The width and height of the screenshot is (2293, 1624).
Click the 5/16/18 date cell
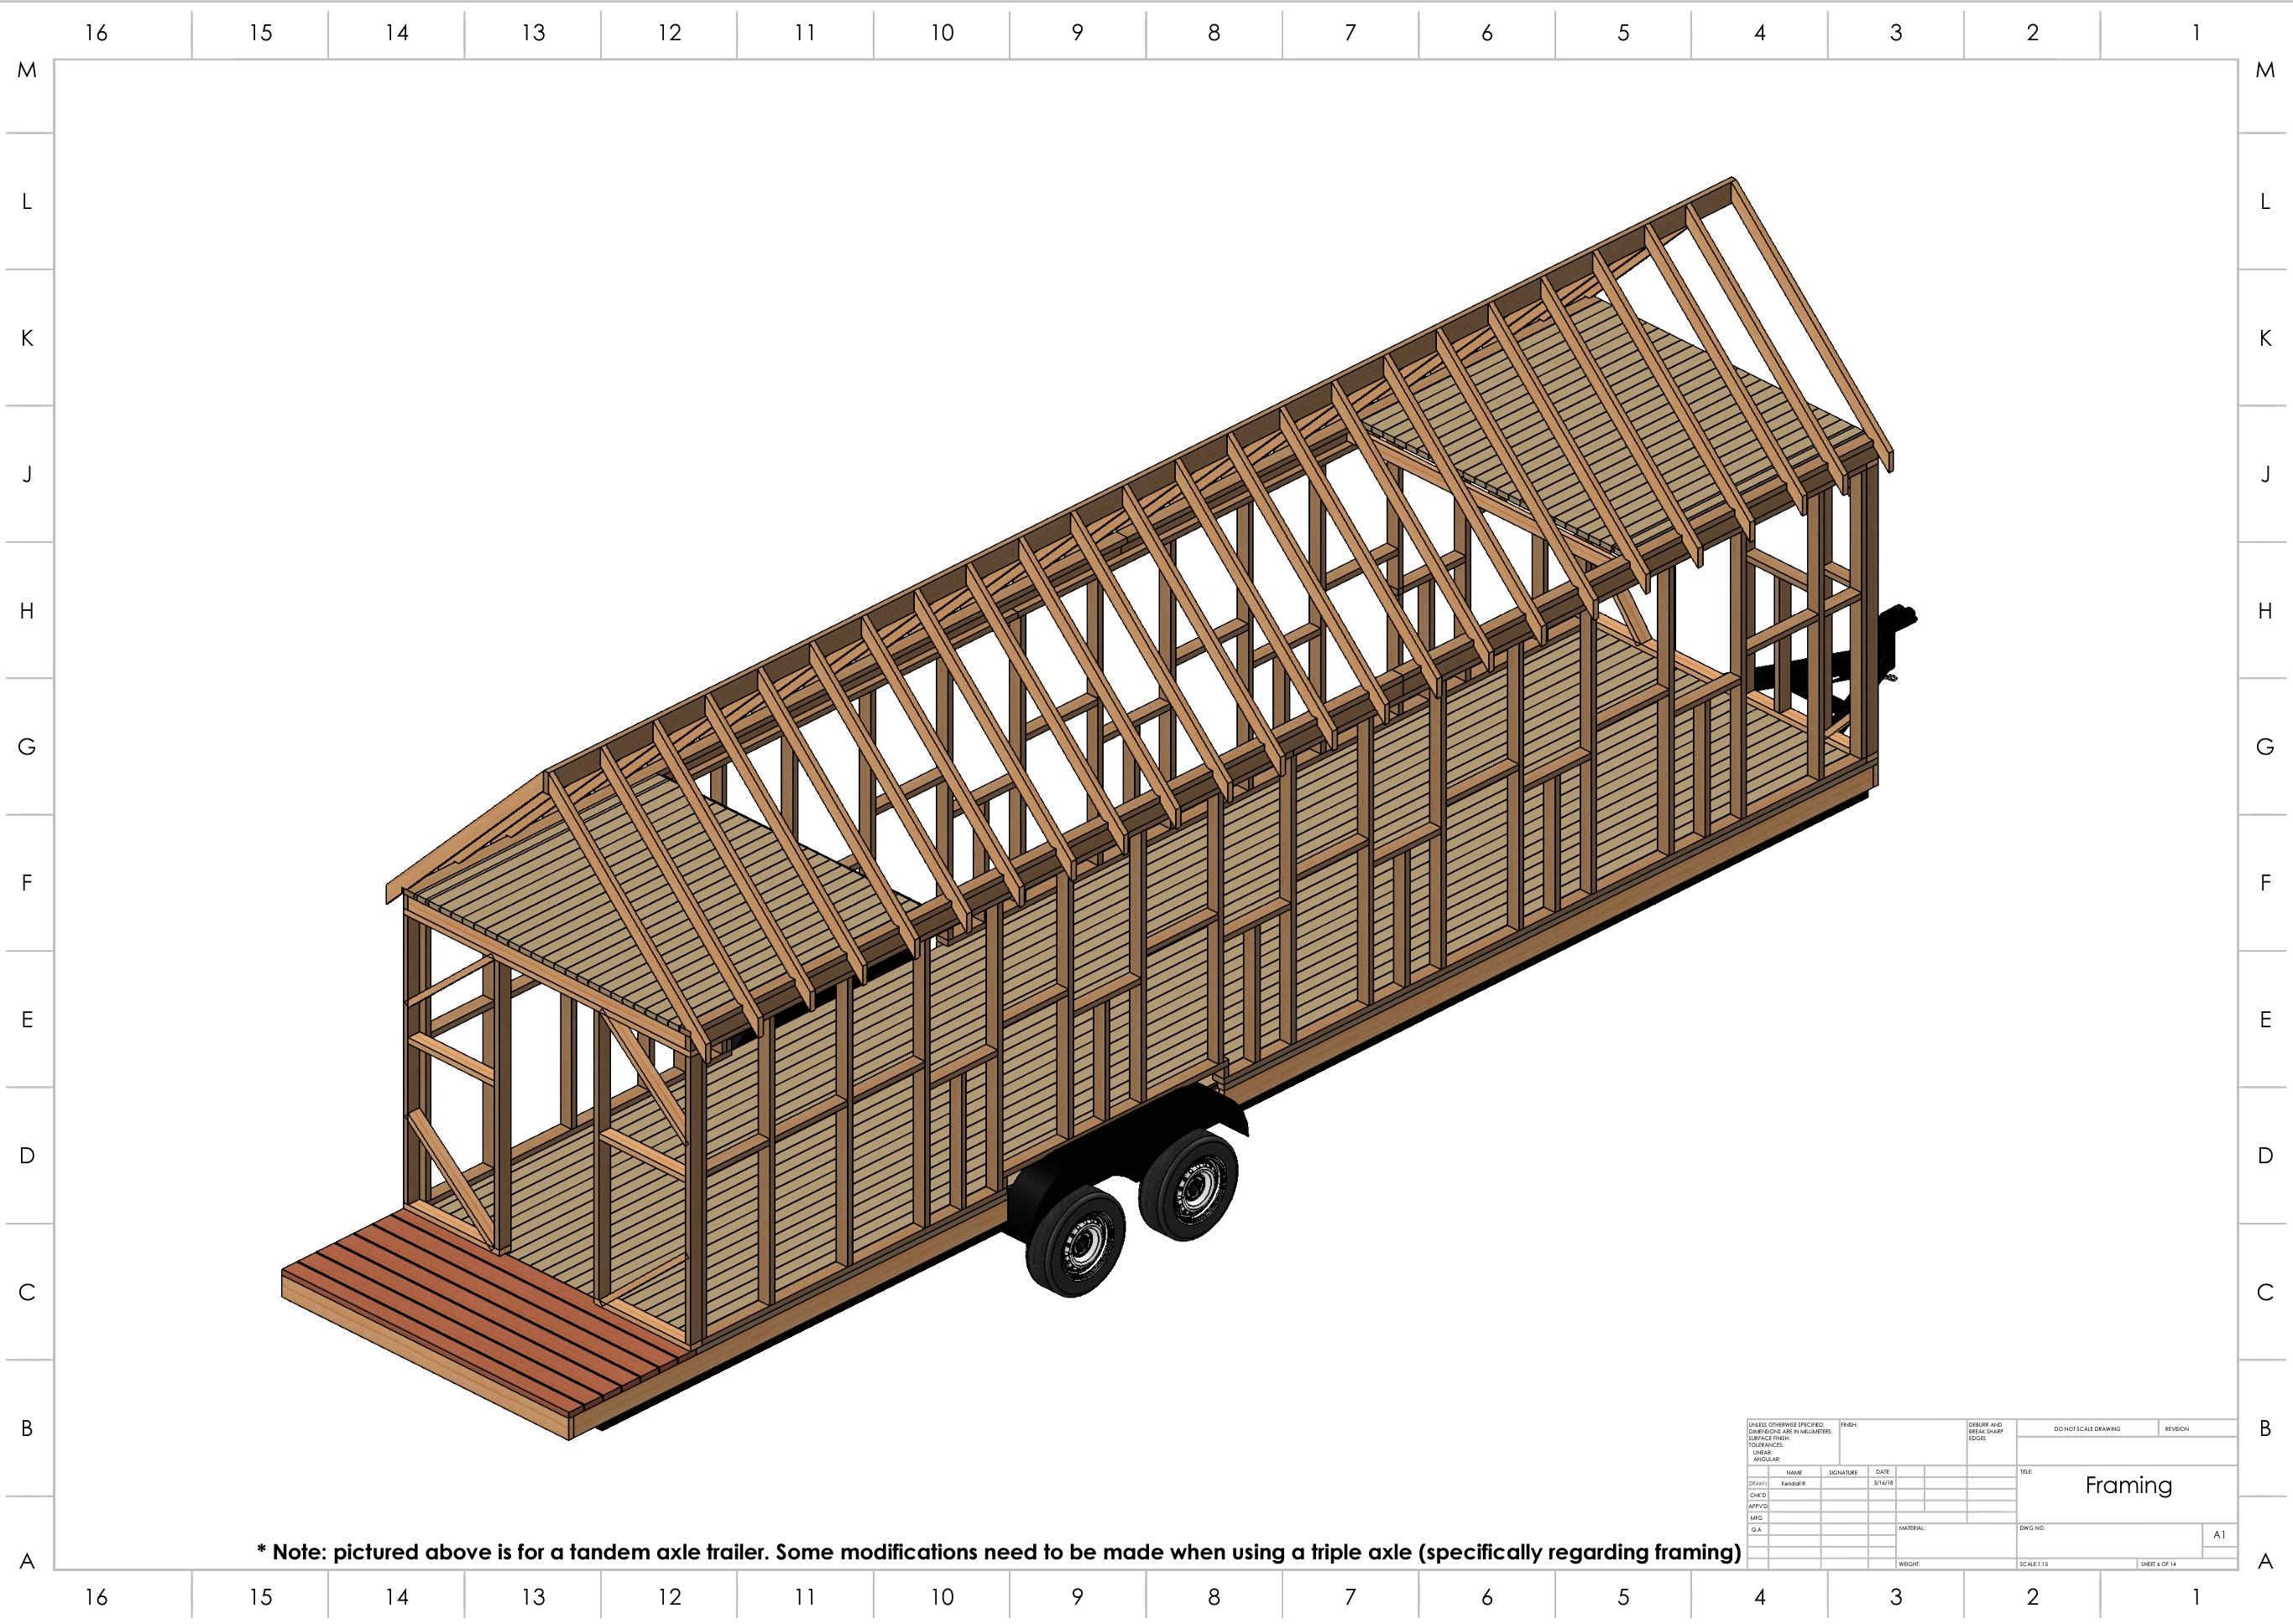(x=1883, y=1483)
